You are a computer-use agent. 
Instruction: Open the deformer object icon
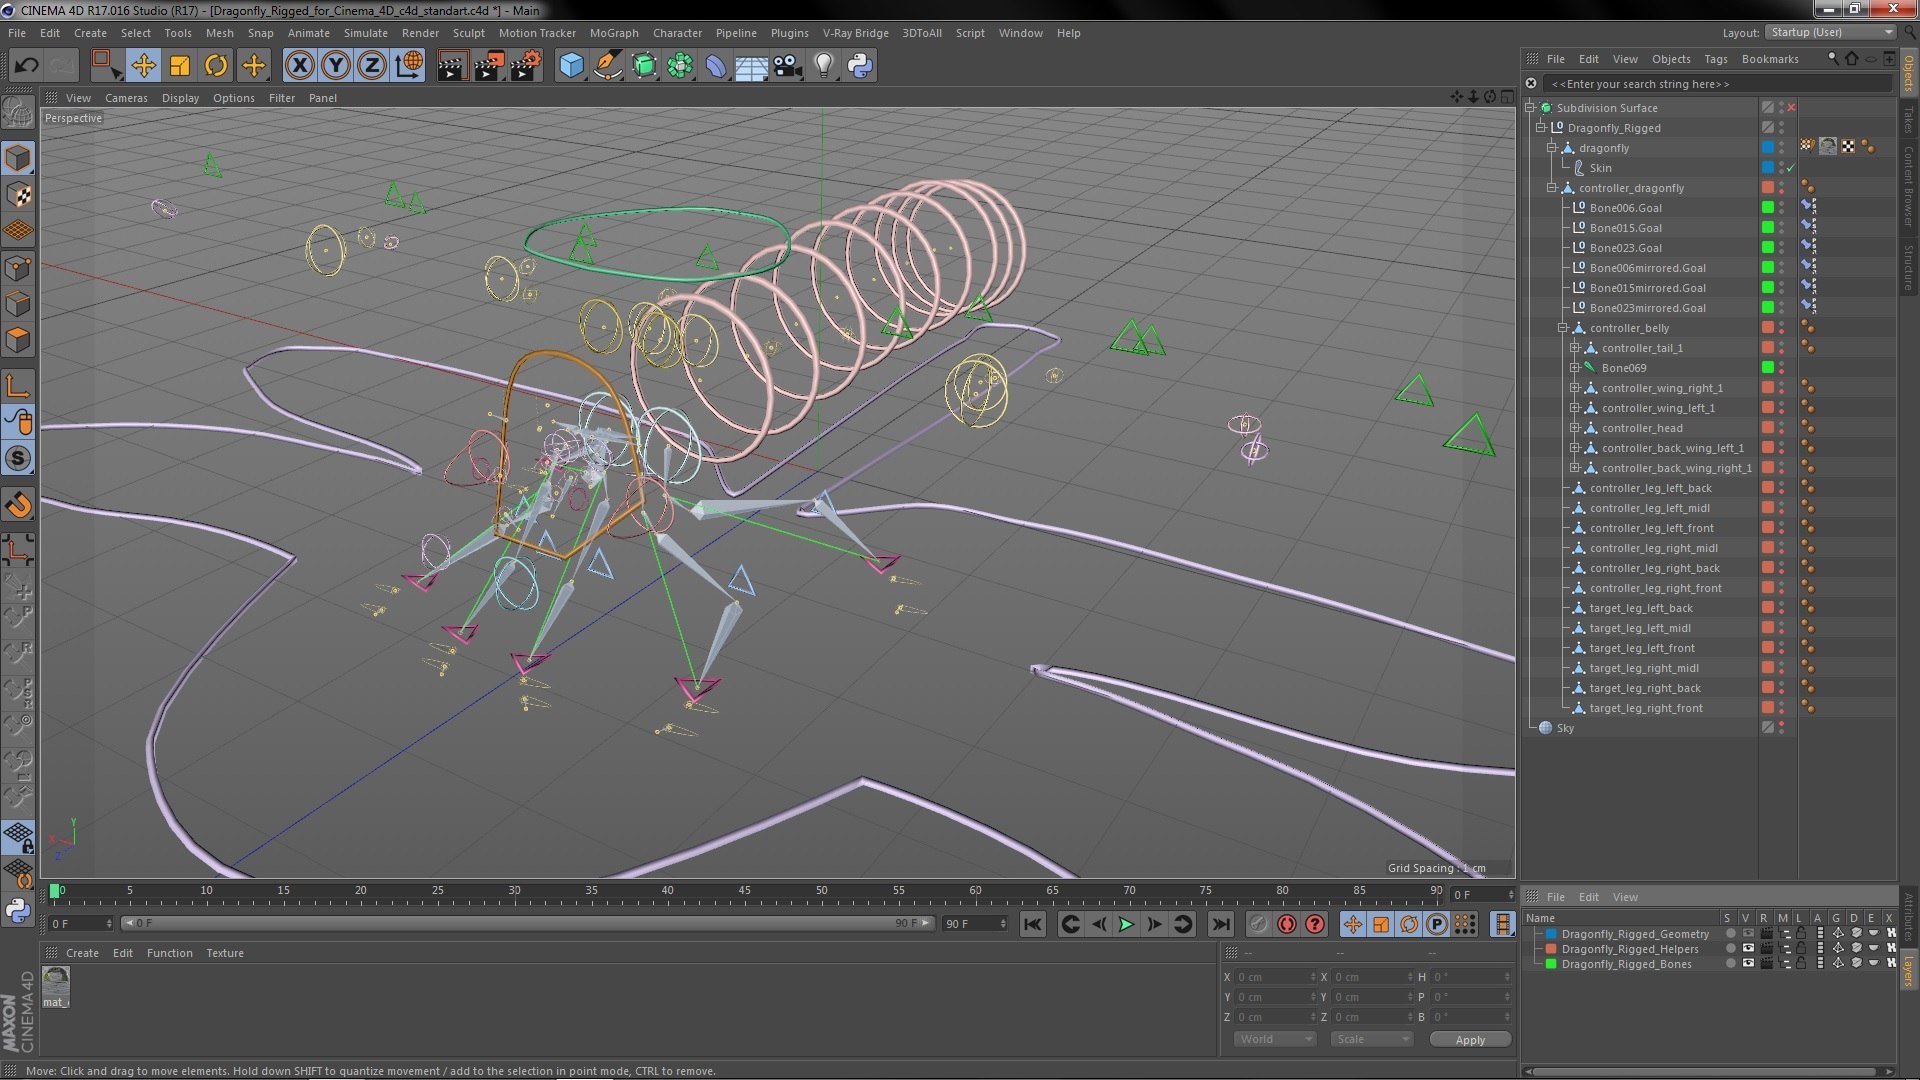pyautogui.click(x=716, y=66)
